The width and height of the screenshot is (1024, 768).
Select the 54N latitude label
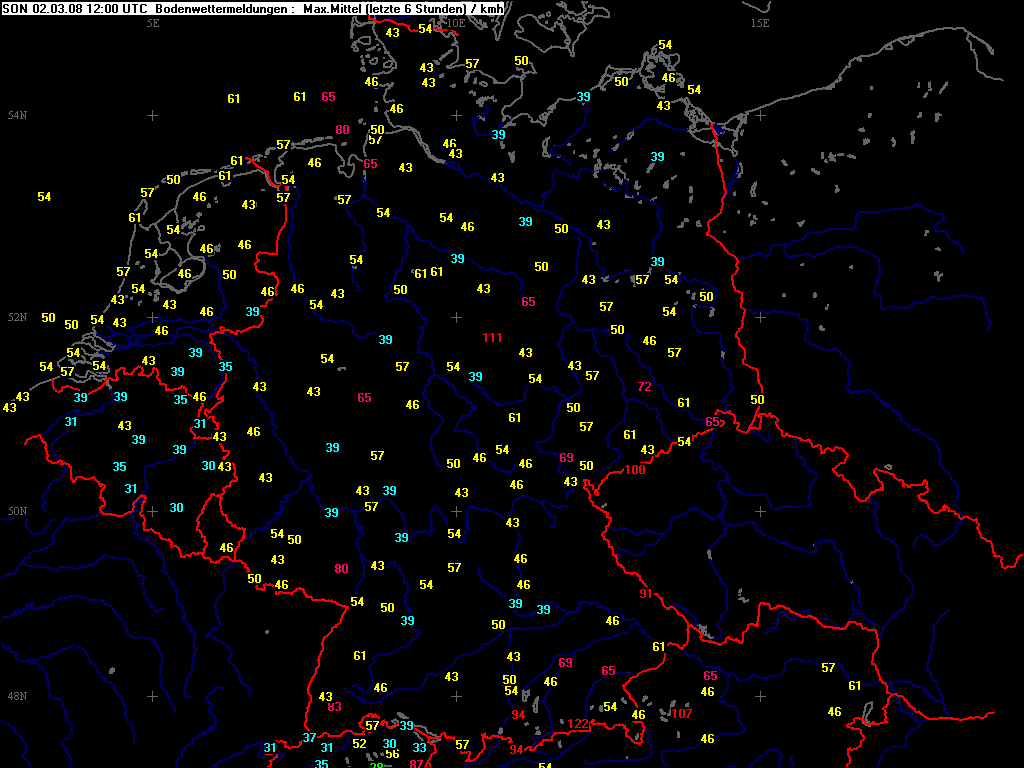click(17, 116)
